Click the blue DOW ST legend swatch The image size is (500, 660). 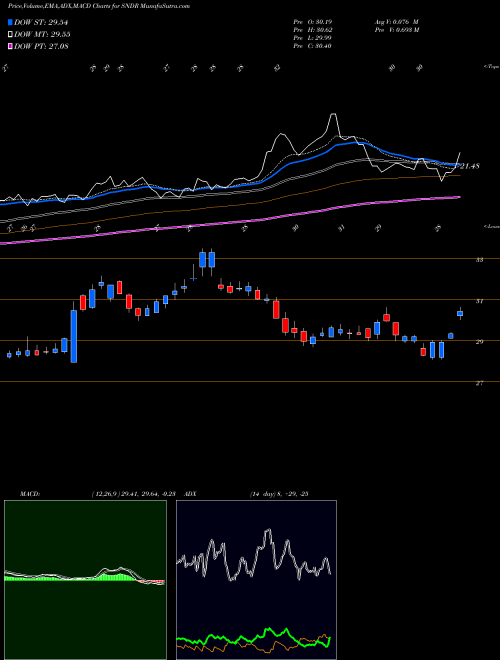(x=11, y=22)
